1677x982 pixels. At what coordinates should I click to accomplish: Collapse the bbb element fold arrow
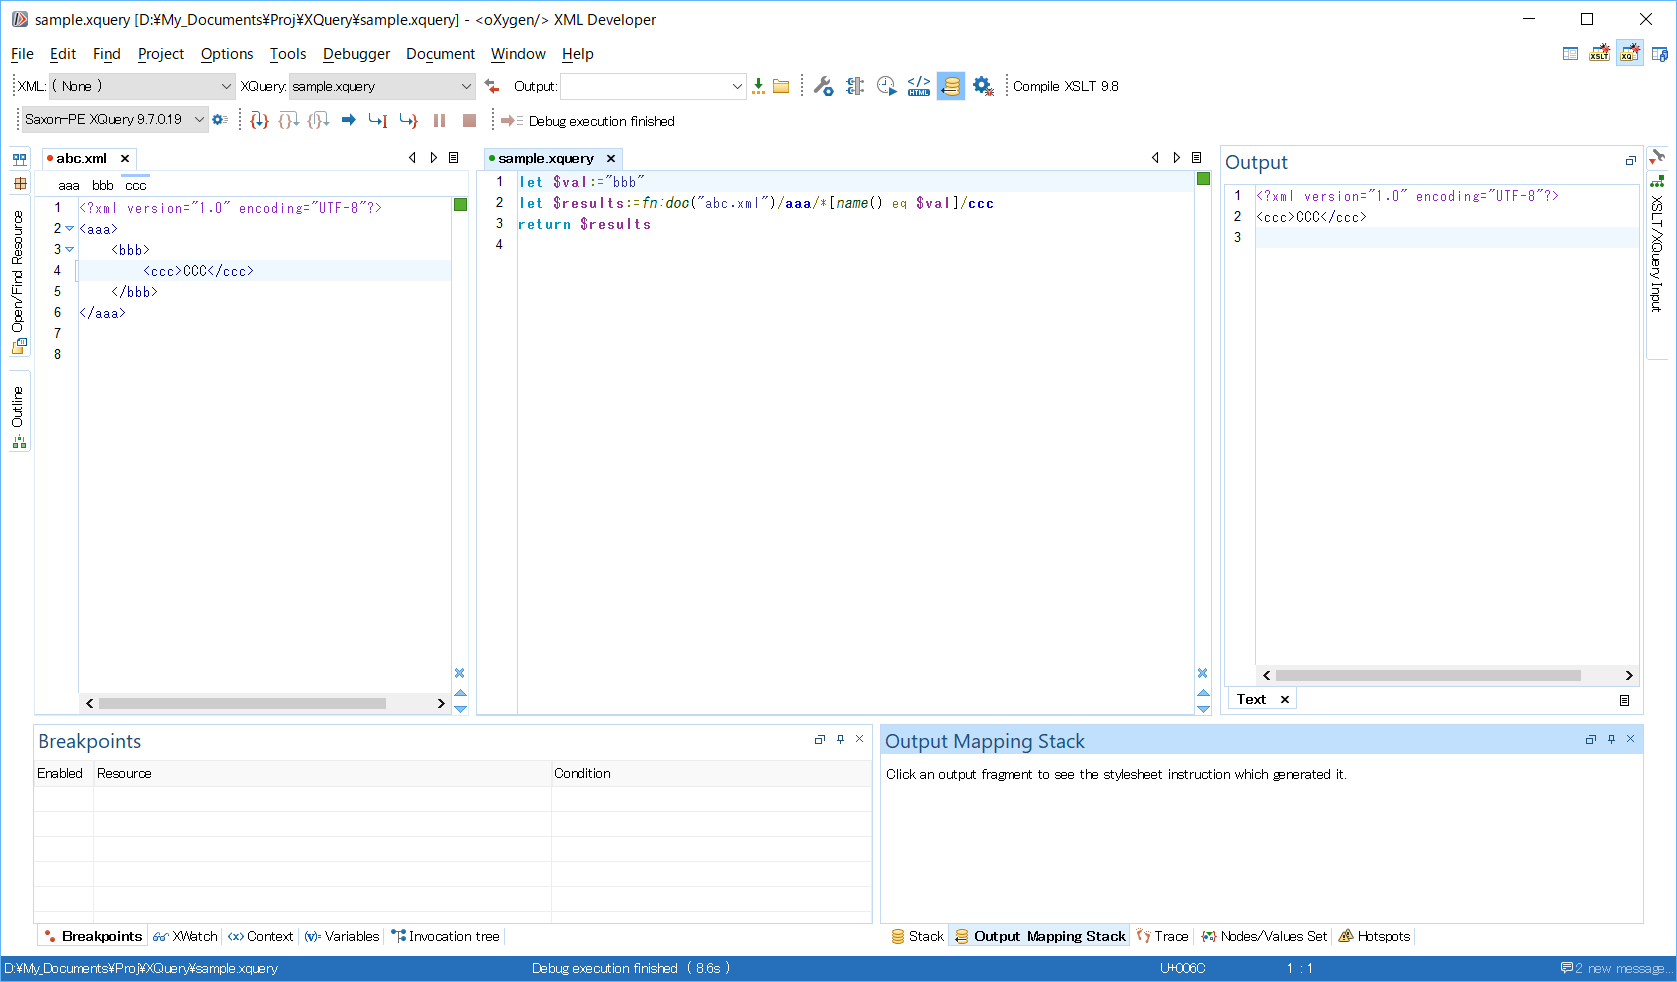[x=70, y=250]
